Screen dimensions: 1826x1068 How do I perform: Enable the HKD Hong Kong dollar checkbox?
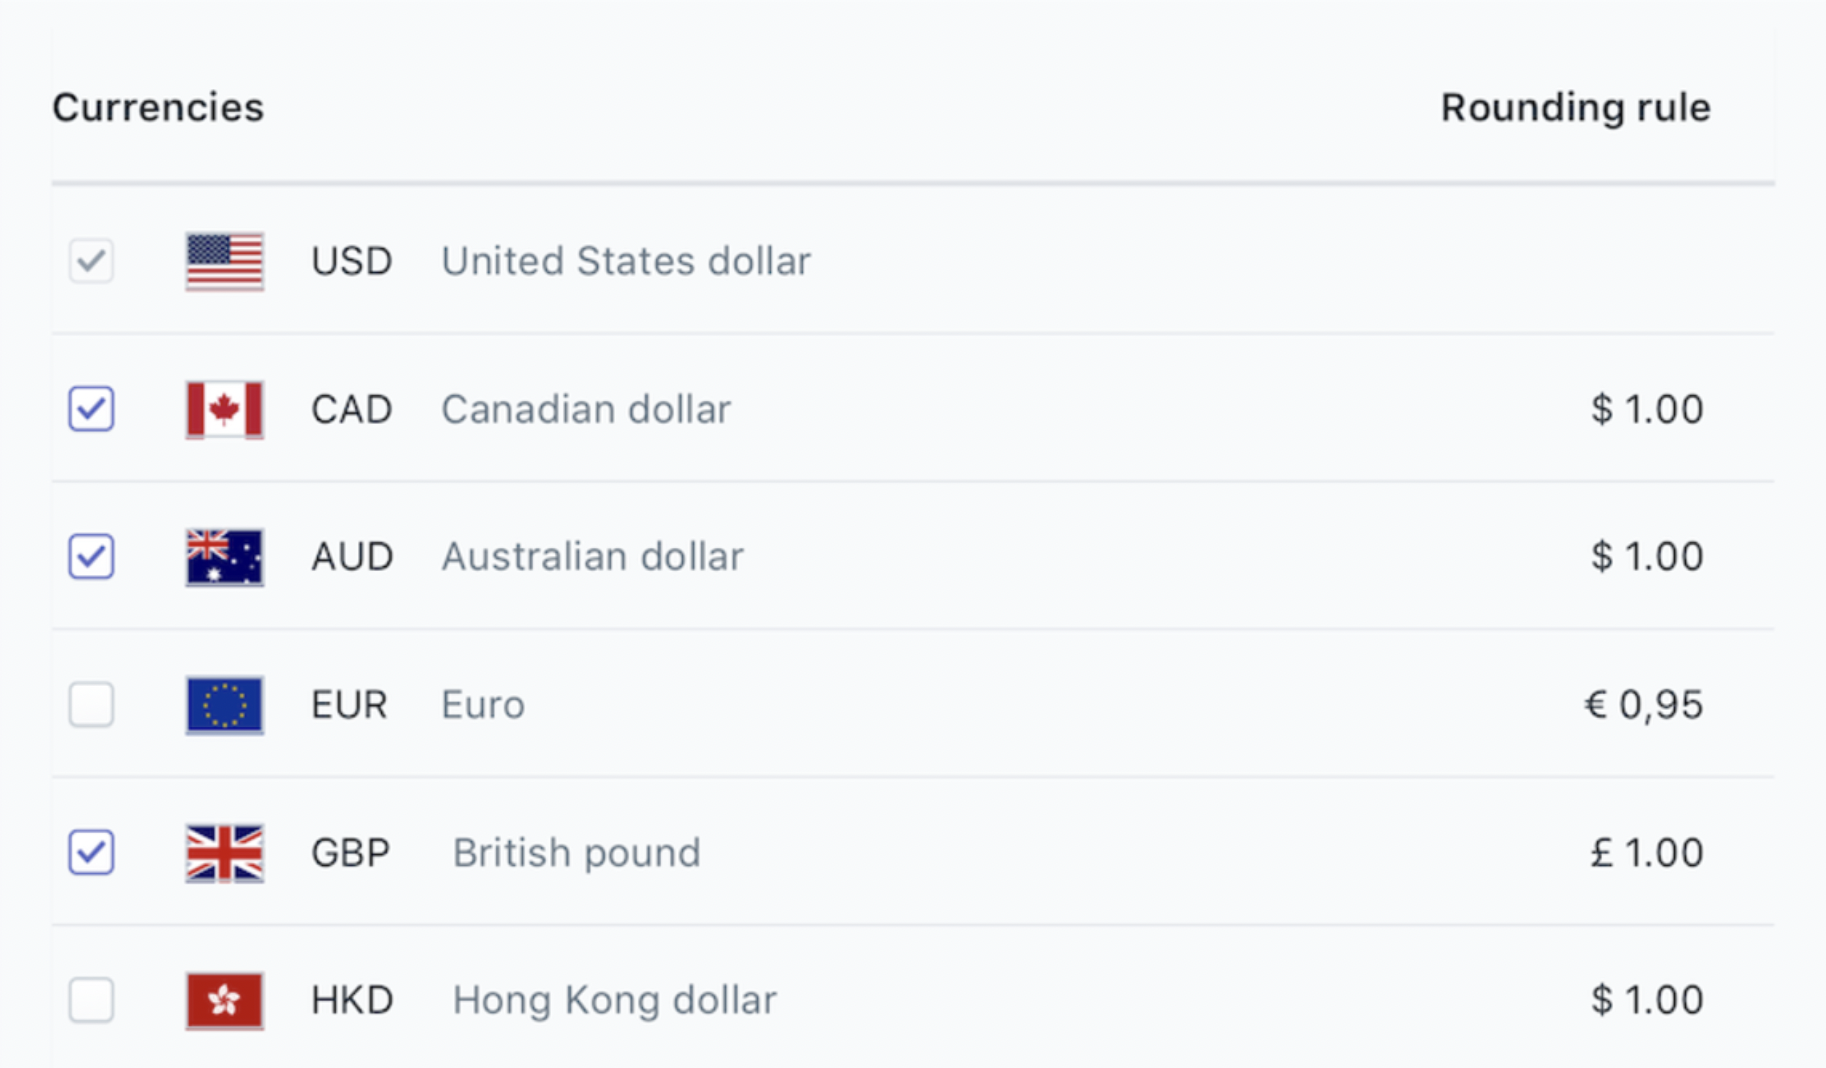click(91, 1000)
